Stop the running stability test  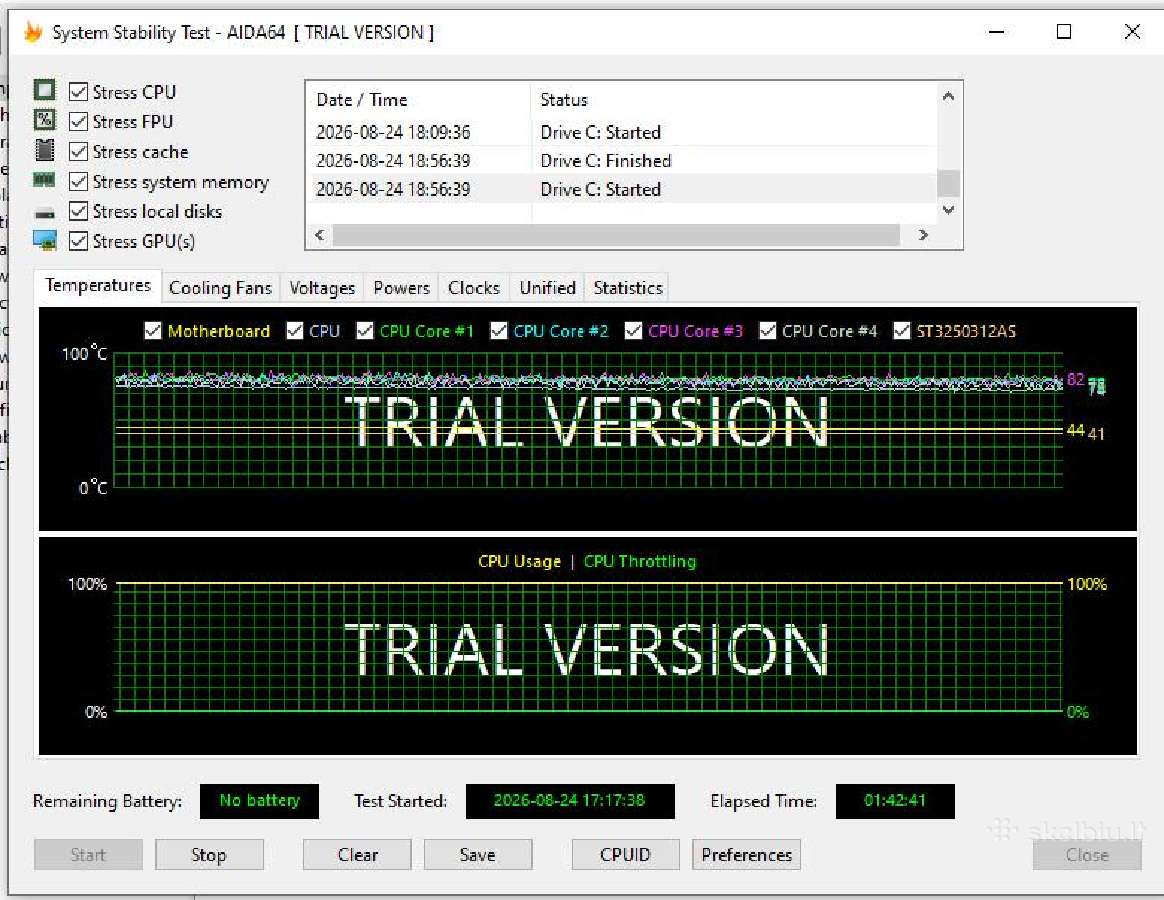tap(209, 855)
